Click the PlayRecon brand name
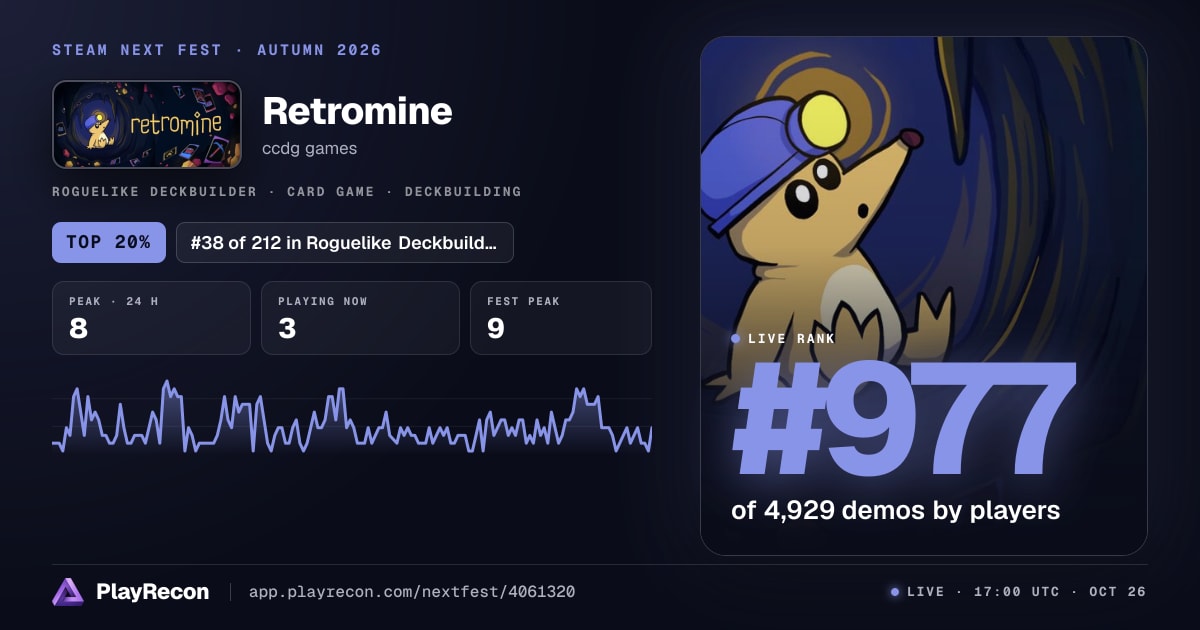This screenshot has height=630, width=1200. pos(152,592)
